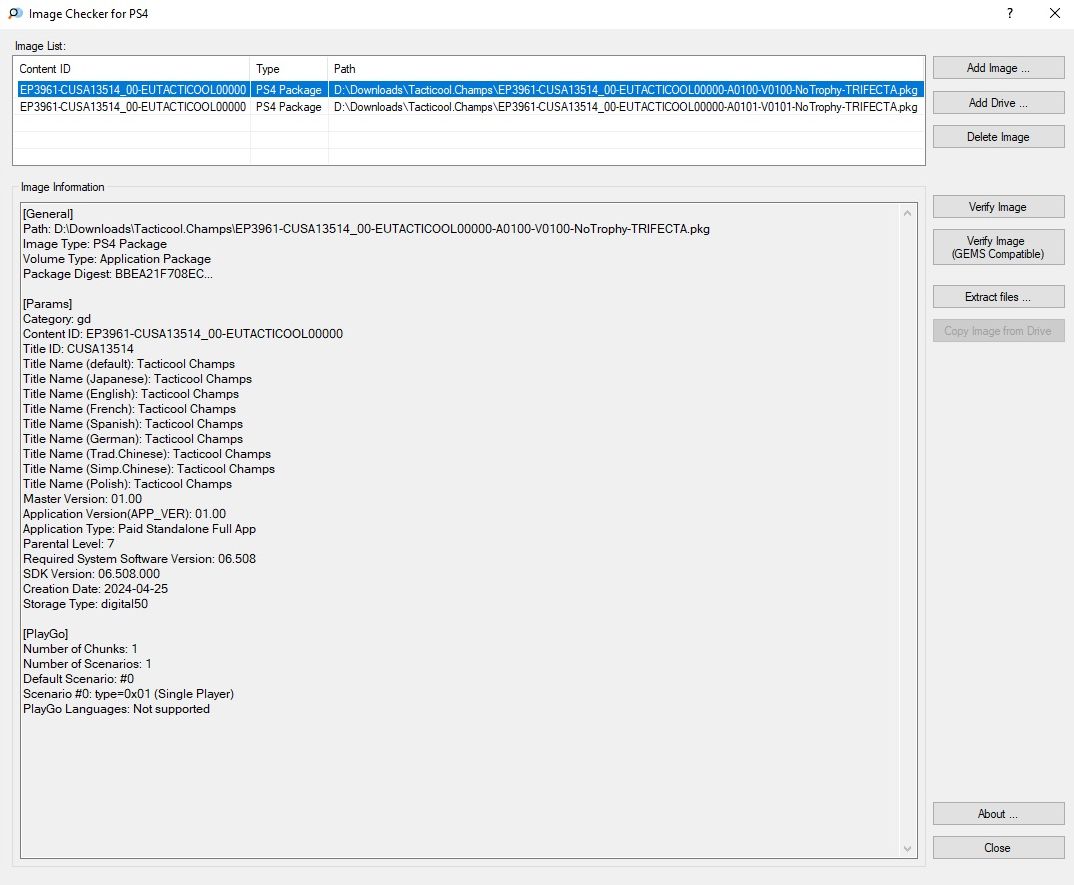Click PlayGo Languages: Not supported line
Image resolution: width=1074 pixels, height=885 pixels.
(x=116, y=709)
